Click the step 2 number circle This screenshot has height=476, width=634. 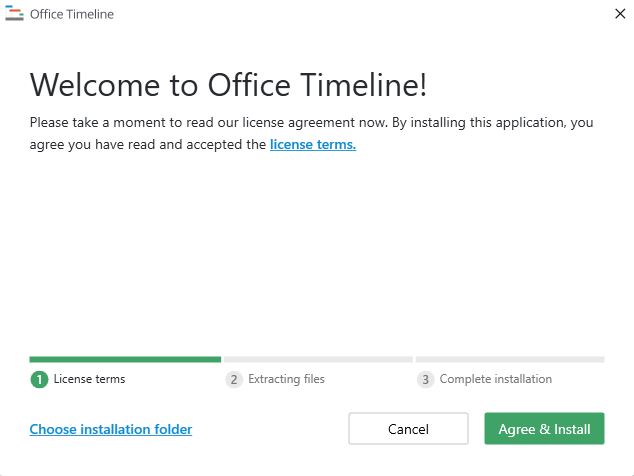tap(234, 379)
